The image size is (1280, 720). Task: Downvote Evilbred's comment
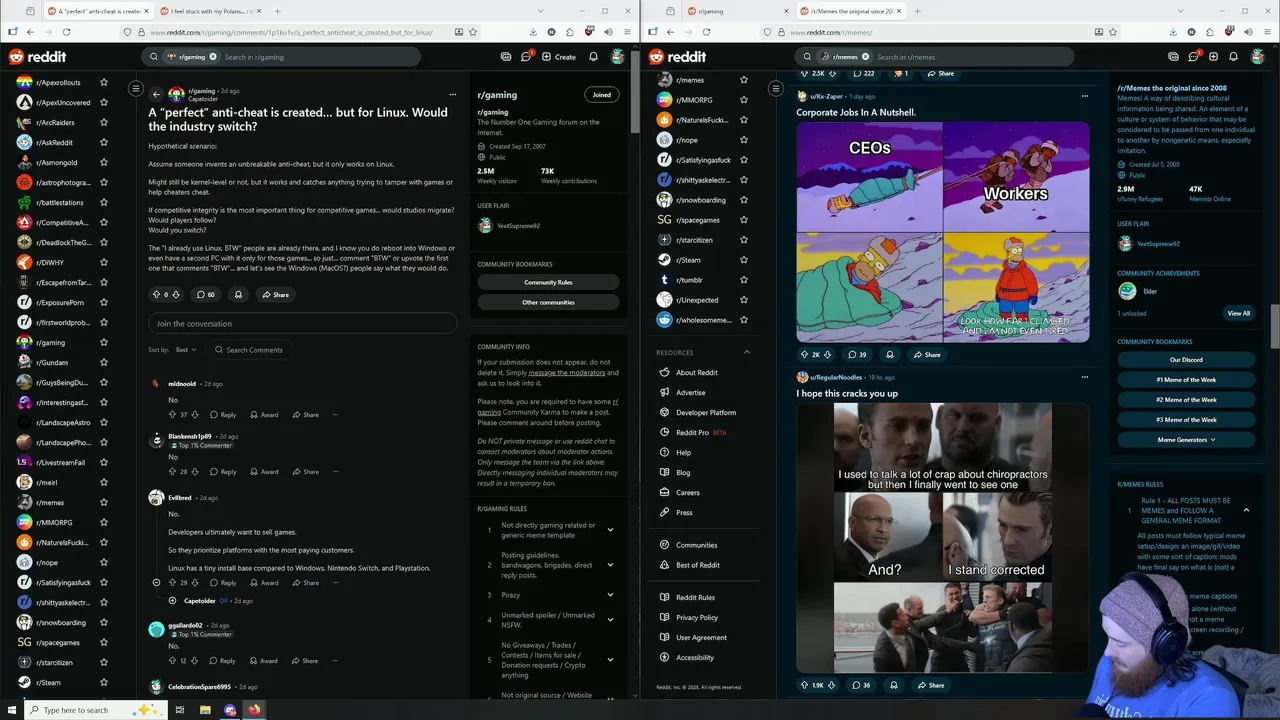[x=195, y=582]
